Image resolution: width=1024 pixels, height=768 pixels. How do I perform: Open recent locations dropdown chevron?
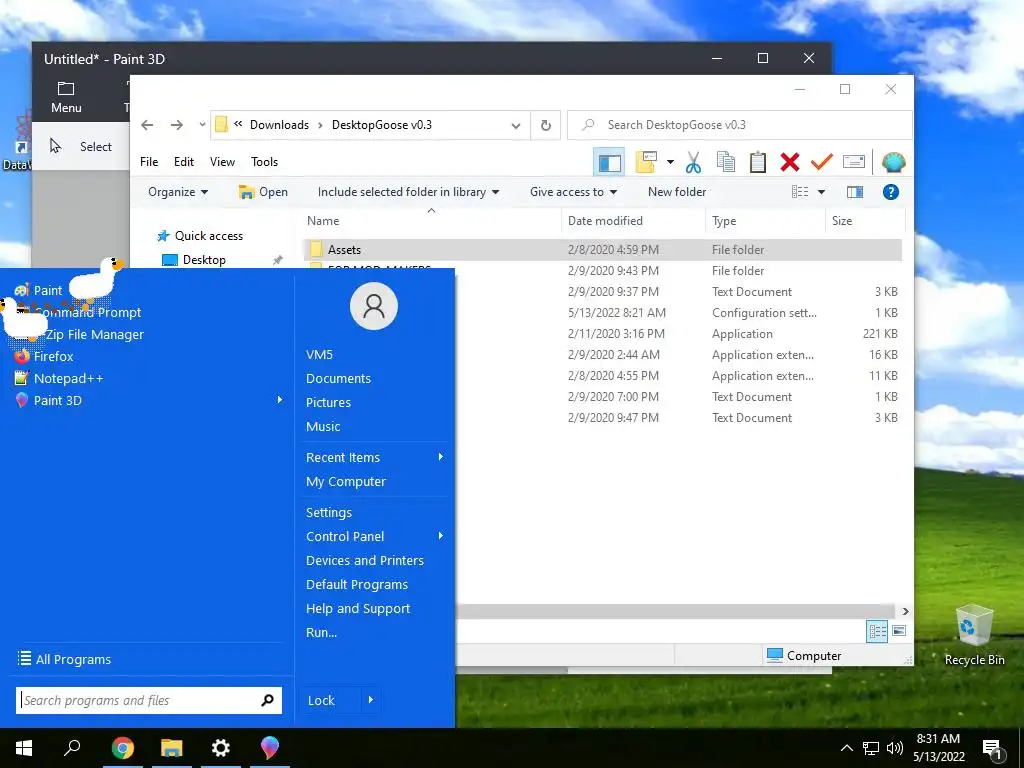202,125
